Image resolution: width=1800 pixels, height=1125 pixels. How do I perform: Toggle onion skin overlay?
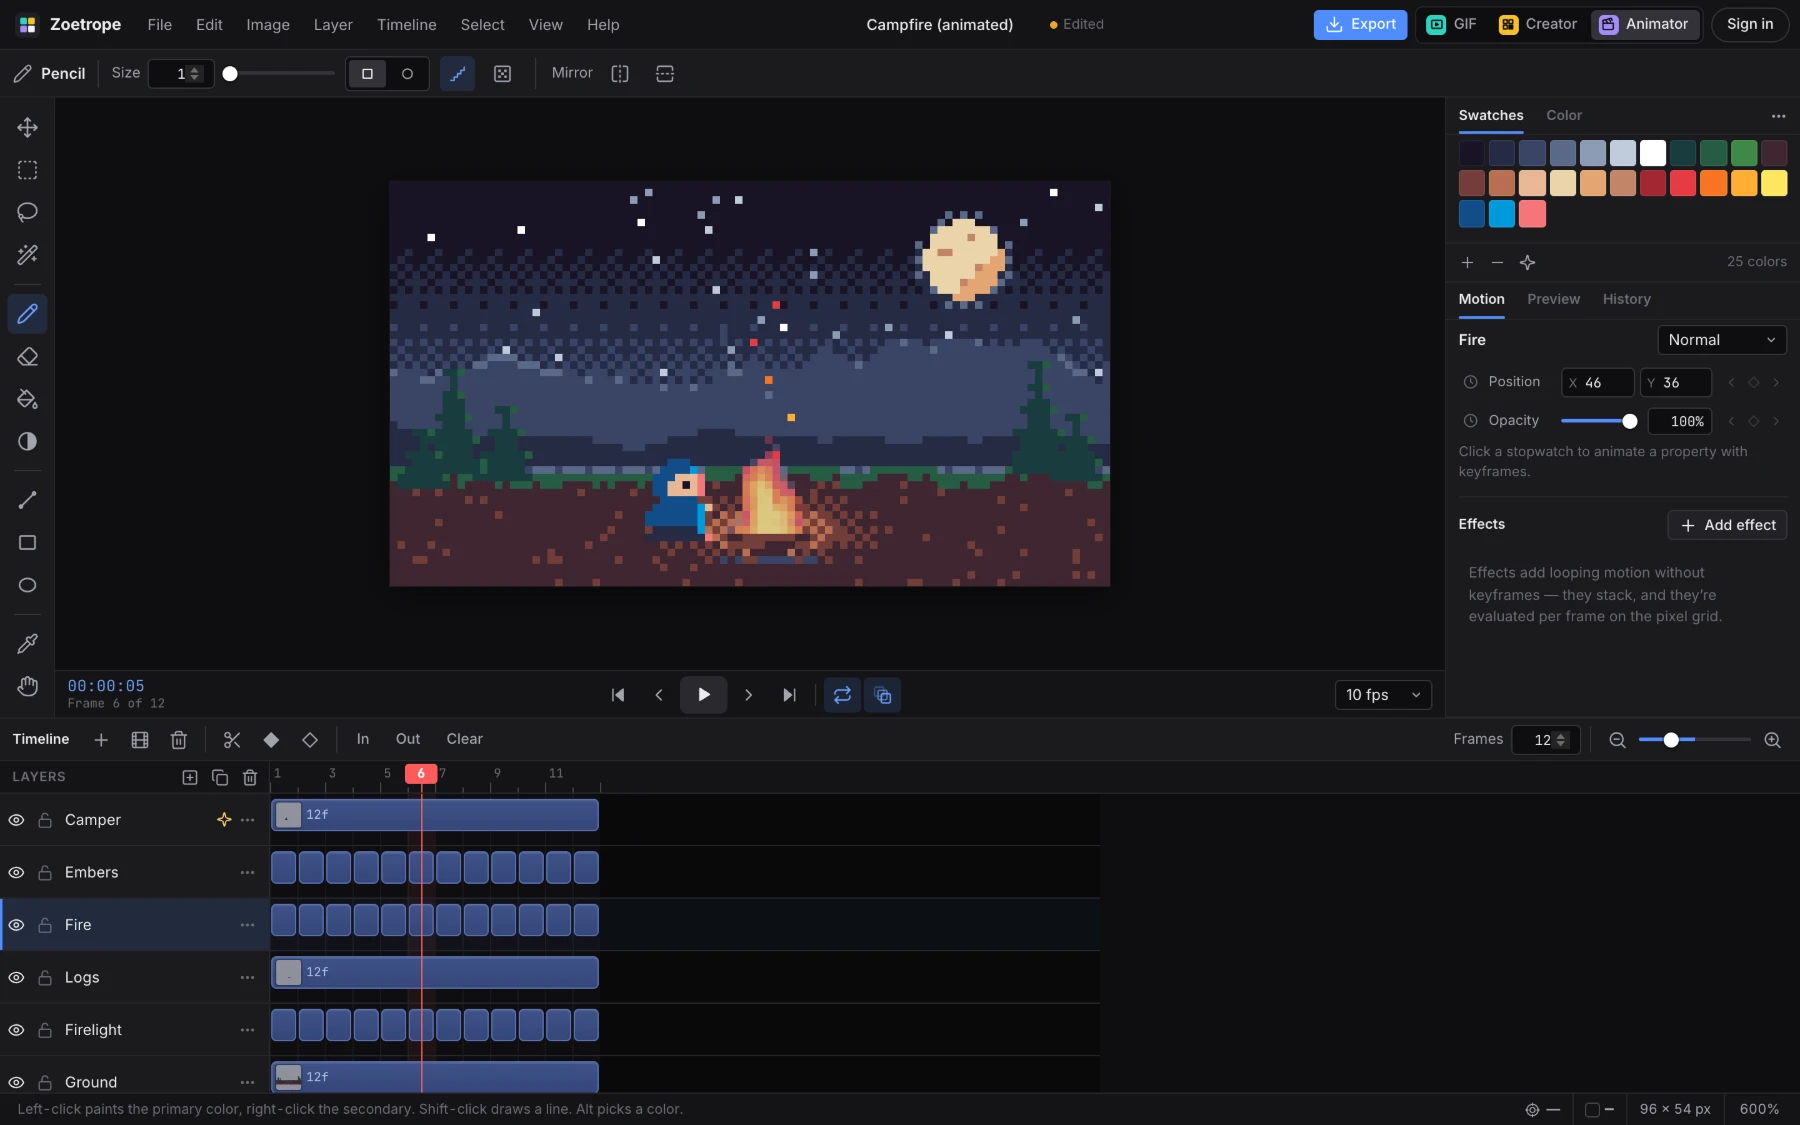tap(883, 695)
